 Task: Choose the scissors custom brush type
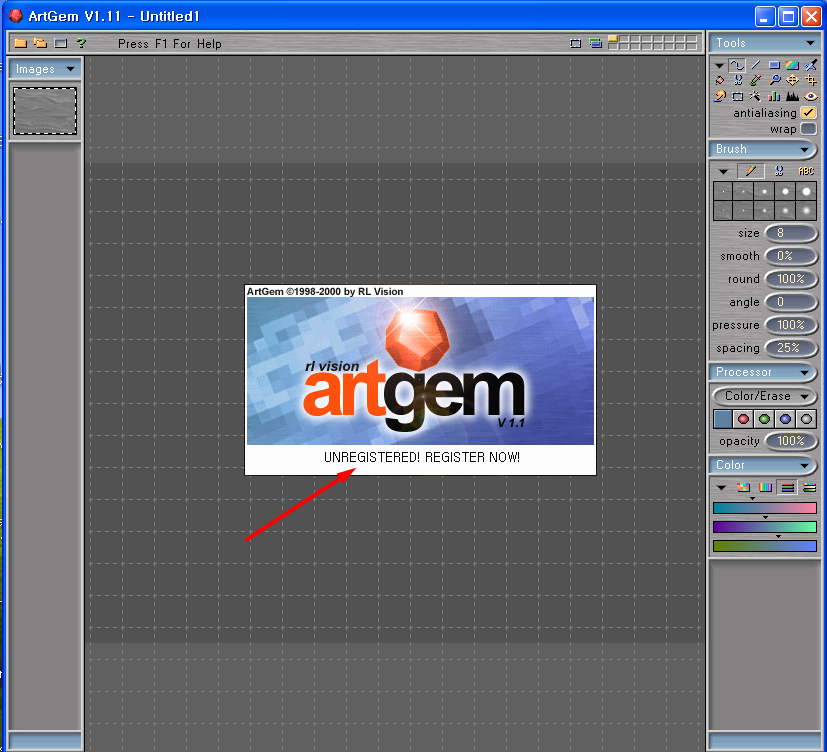point(778,171)
